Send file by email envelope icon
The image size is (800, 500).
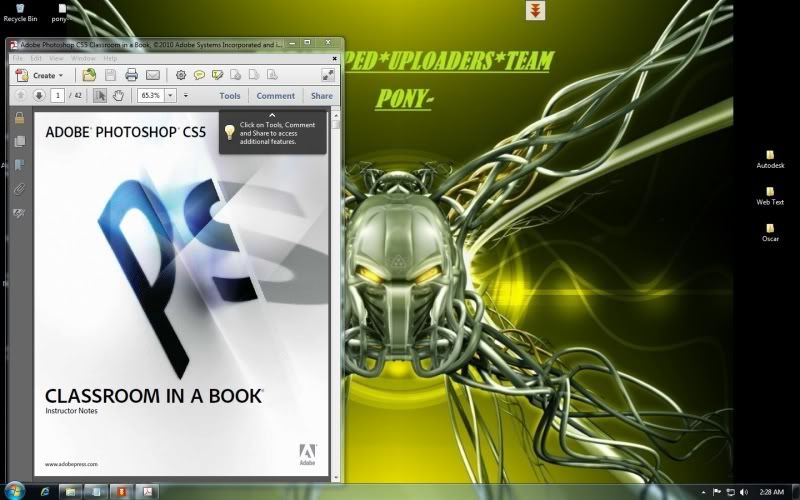tap(153, 75)
